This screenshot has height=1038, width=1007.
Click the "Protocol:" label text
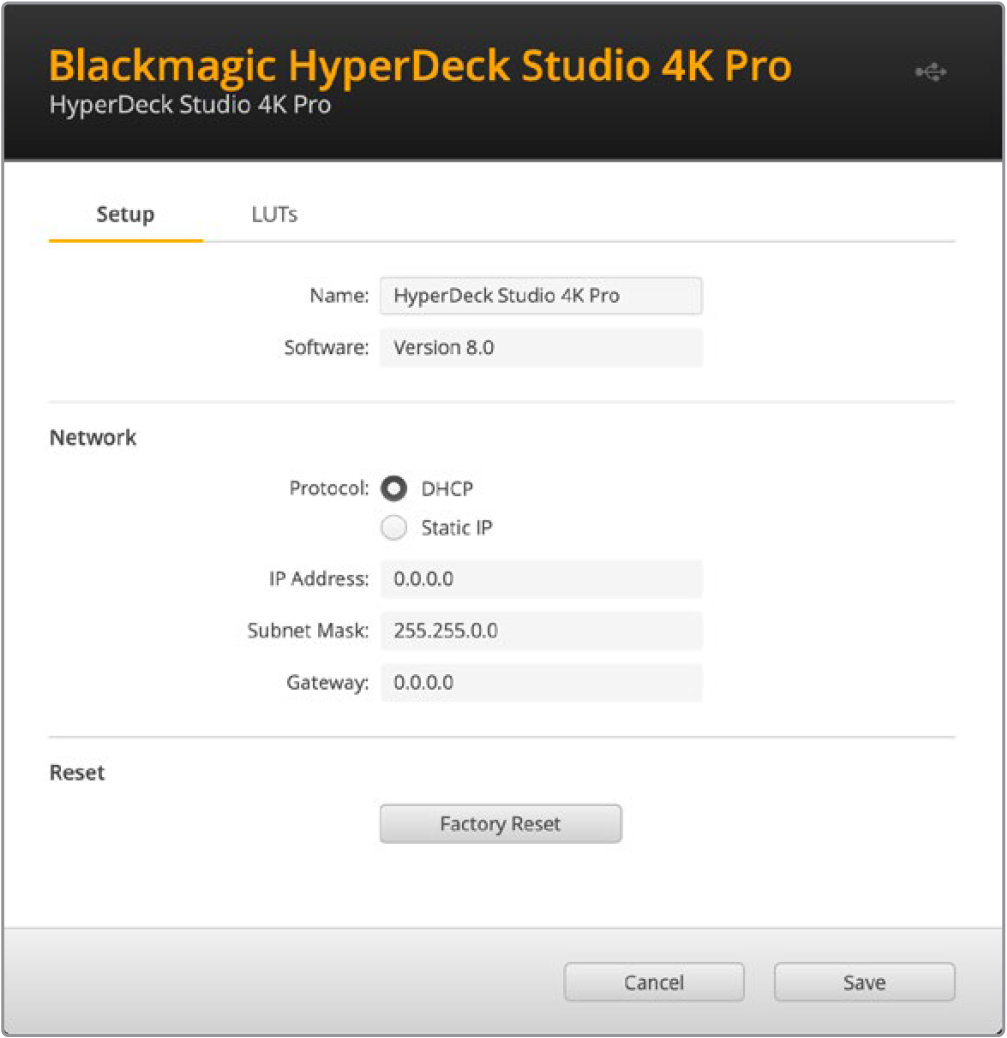329,489
